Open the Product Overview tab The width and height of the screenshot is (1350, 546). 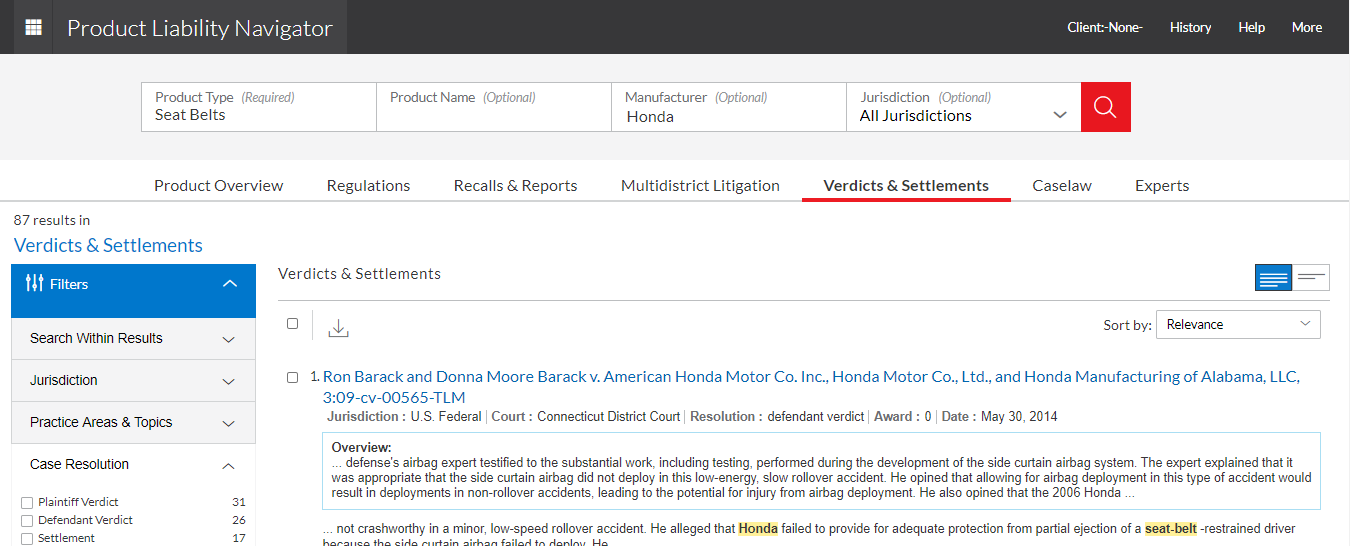pos(219,185)
